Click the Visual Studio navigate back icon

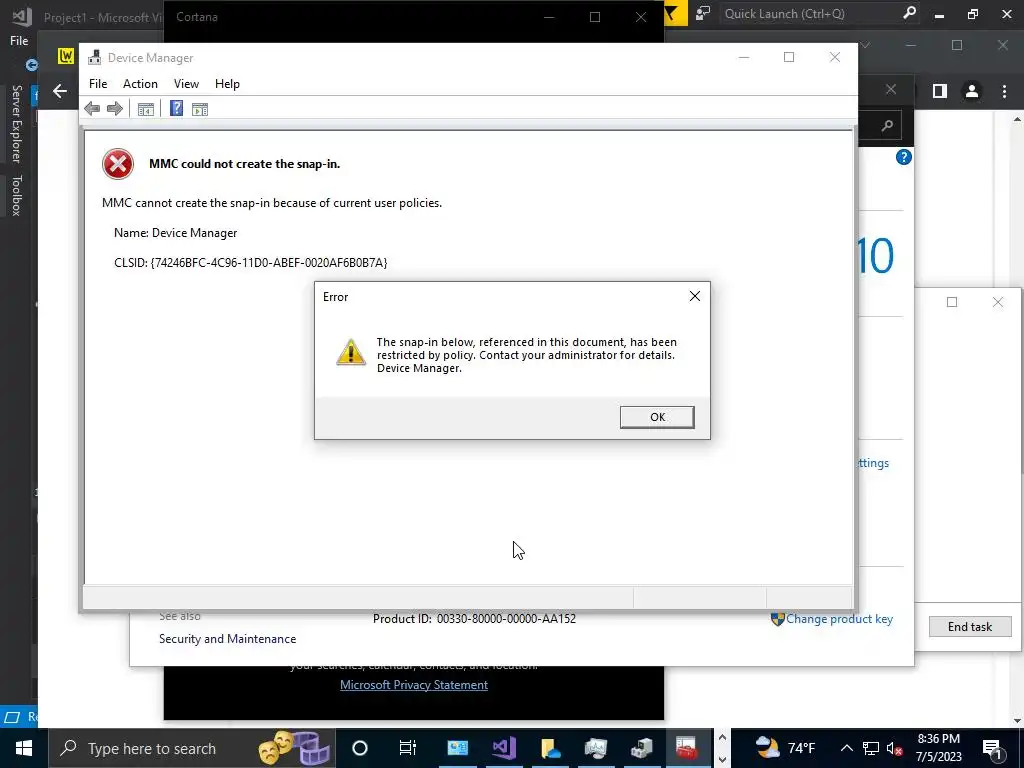[x=31, y=65]
